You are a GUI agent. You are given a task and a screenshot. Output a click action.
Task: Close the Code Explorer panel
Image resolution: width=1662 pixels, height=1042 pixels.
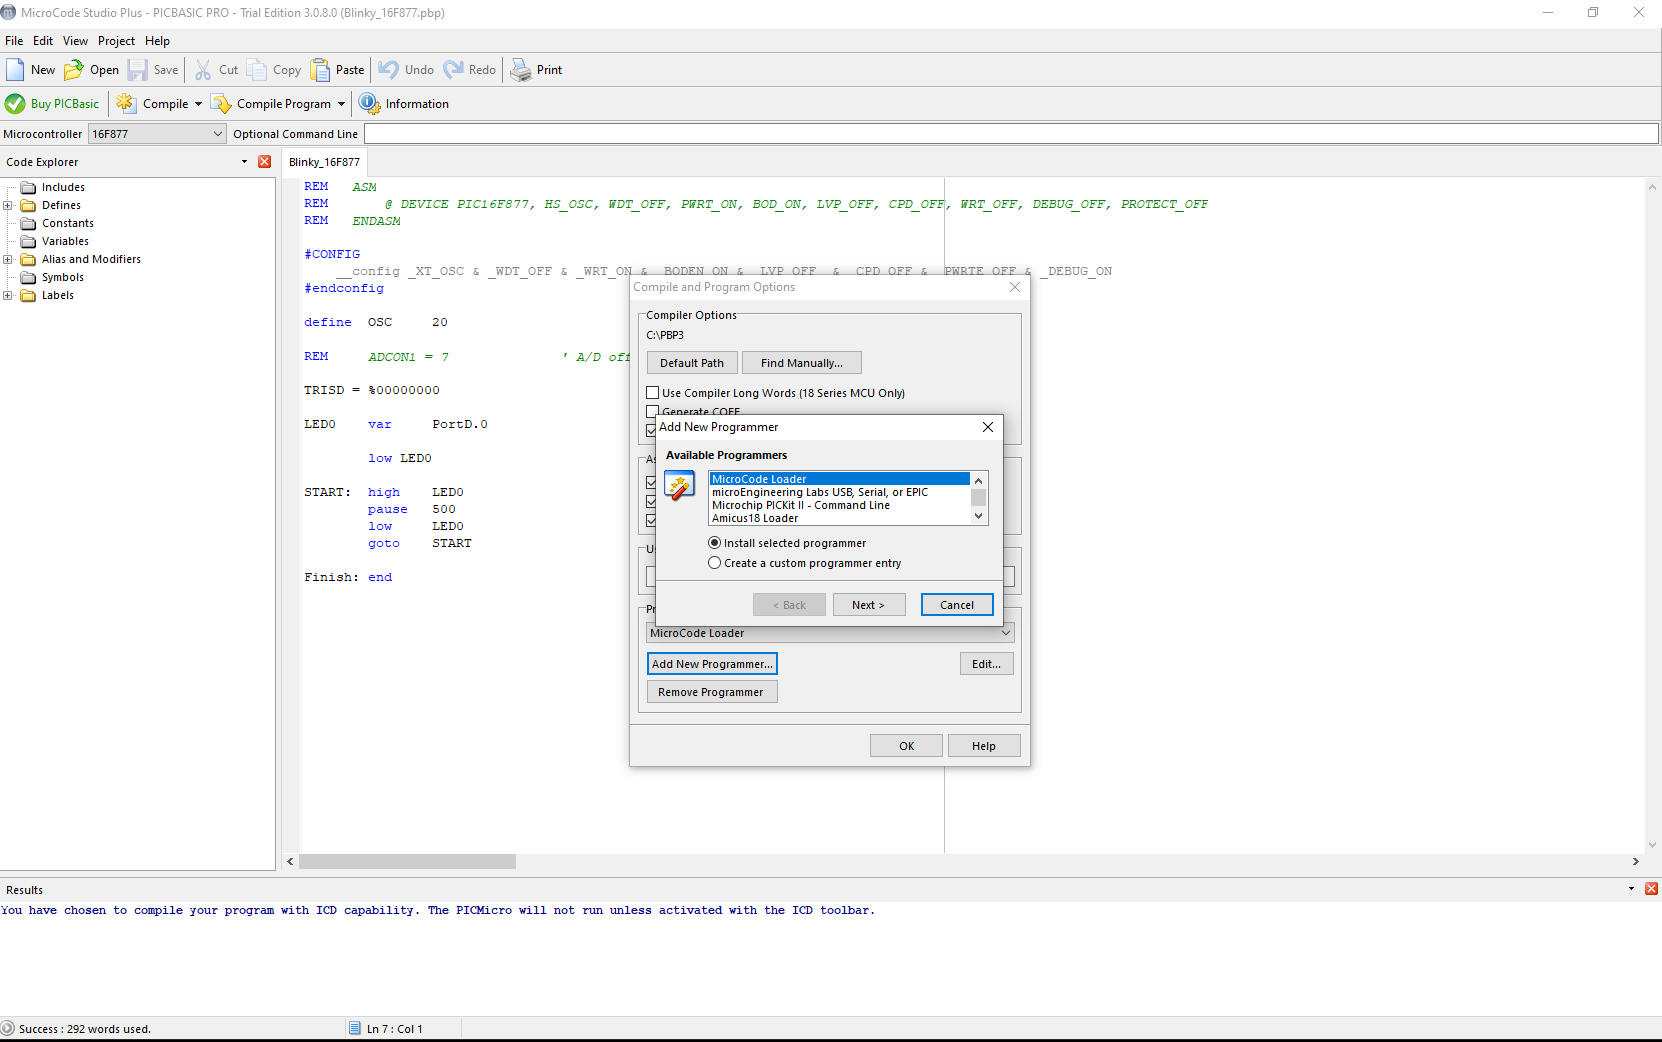[264, 162]
